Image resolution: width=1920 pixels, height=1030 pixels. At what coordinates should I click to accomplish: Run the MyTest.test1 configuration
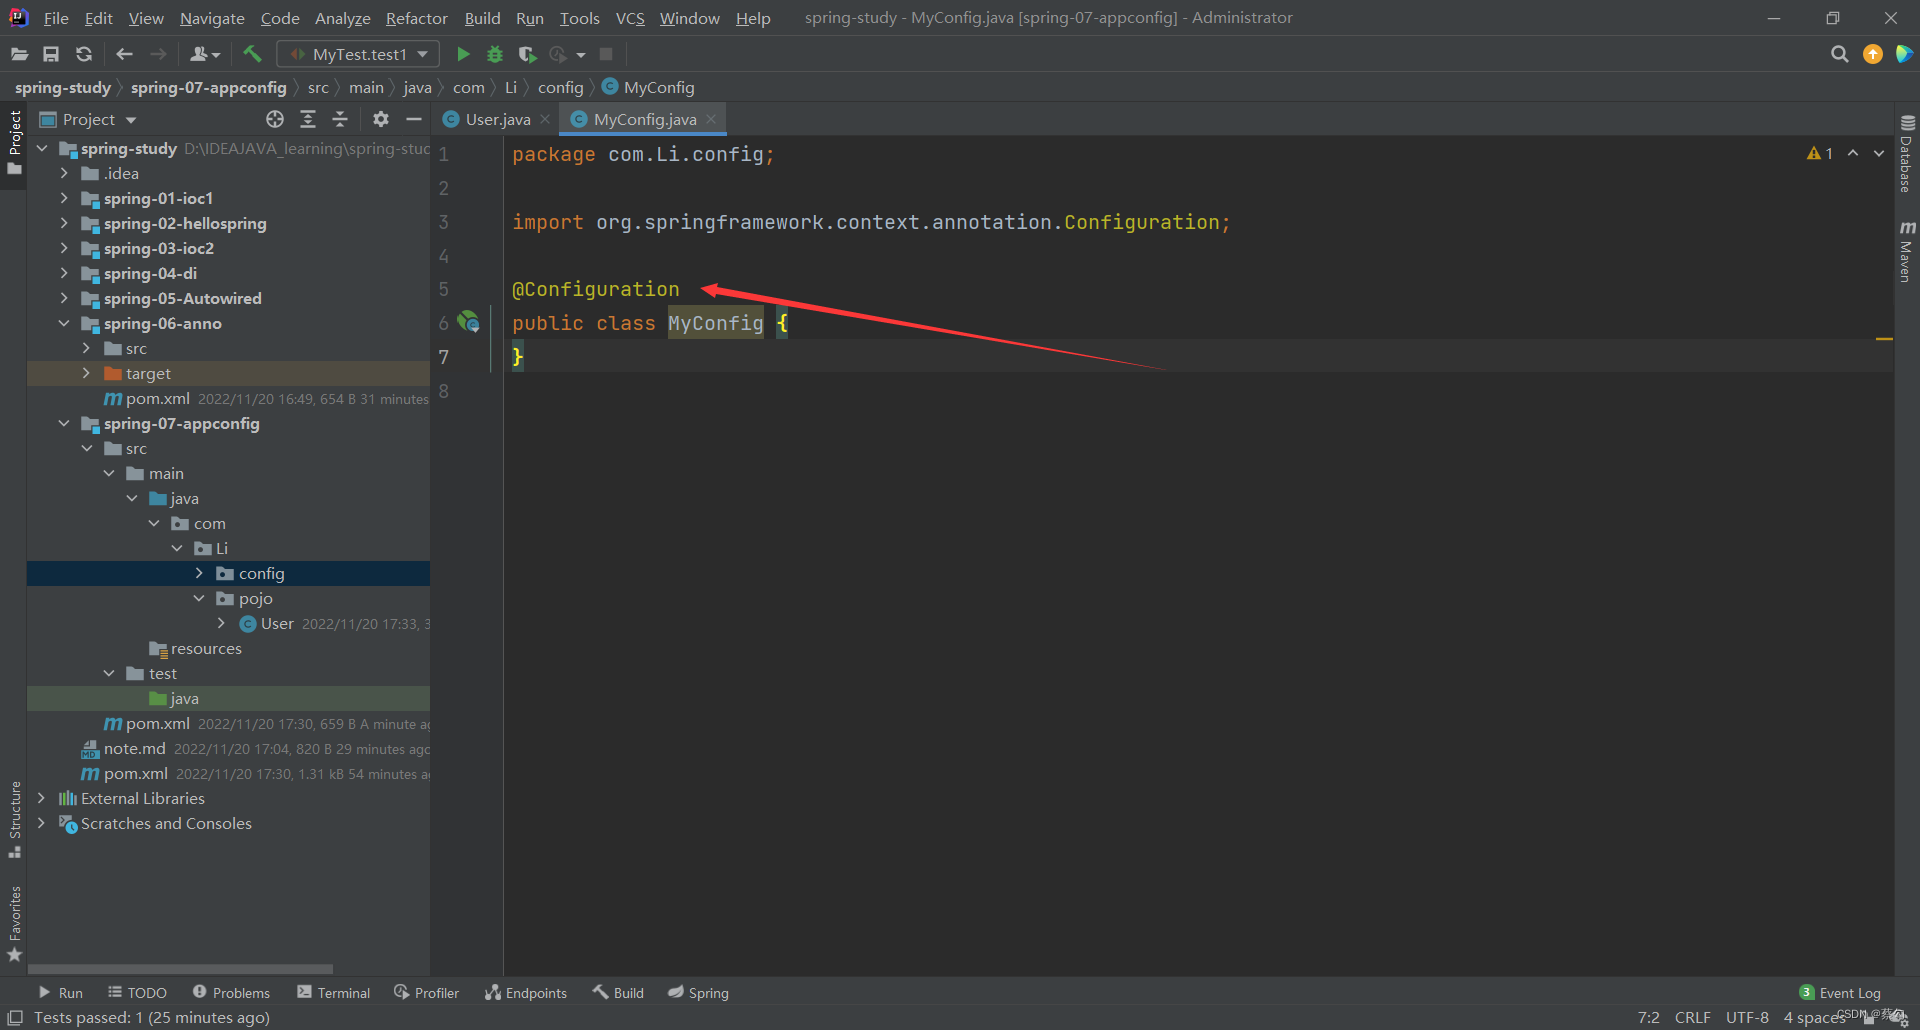[462, 54]
